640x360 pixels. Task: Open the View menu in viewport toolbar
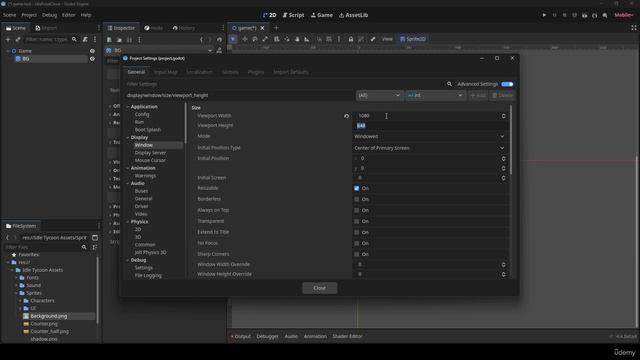(387, 39)
